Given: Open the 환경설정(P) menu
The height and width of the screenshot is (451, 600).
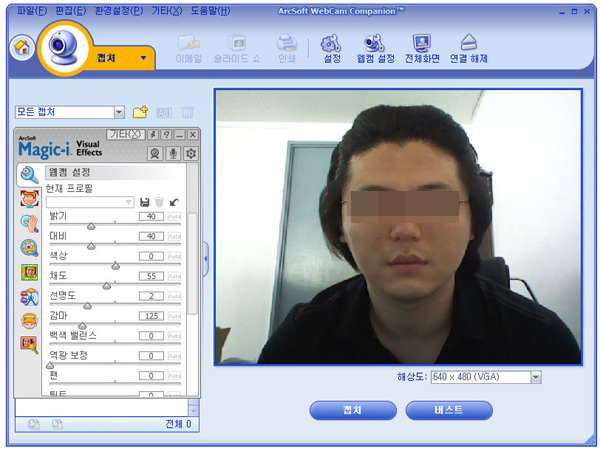Looking at the screenshot, I should click(119, 10).
